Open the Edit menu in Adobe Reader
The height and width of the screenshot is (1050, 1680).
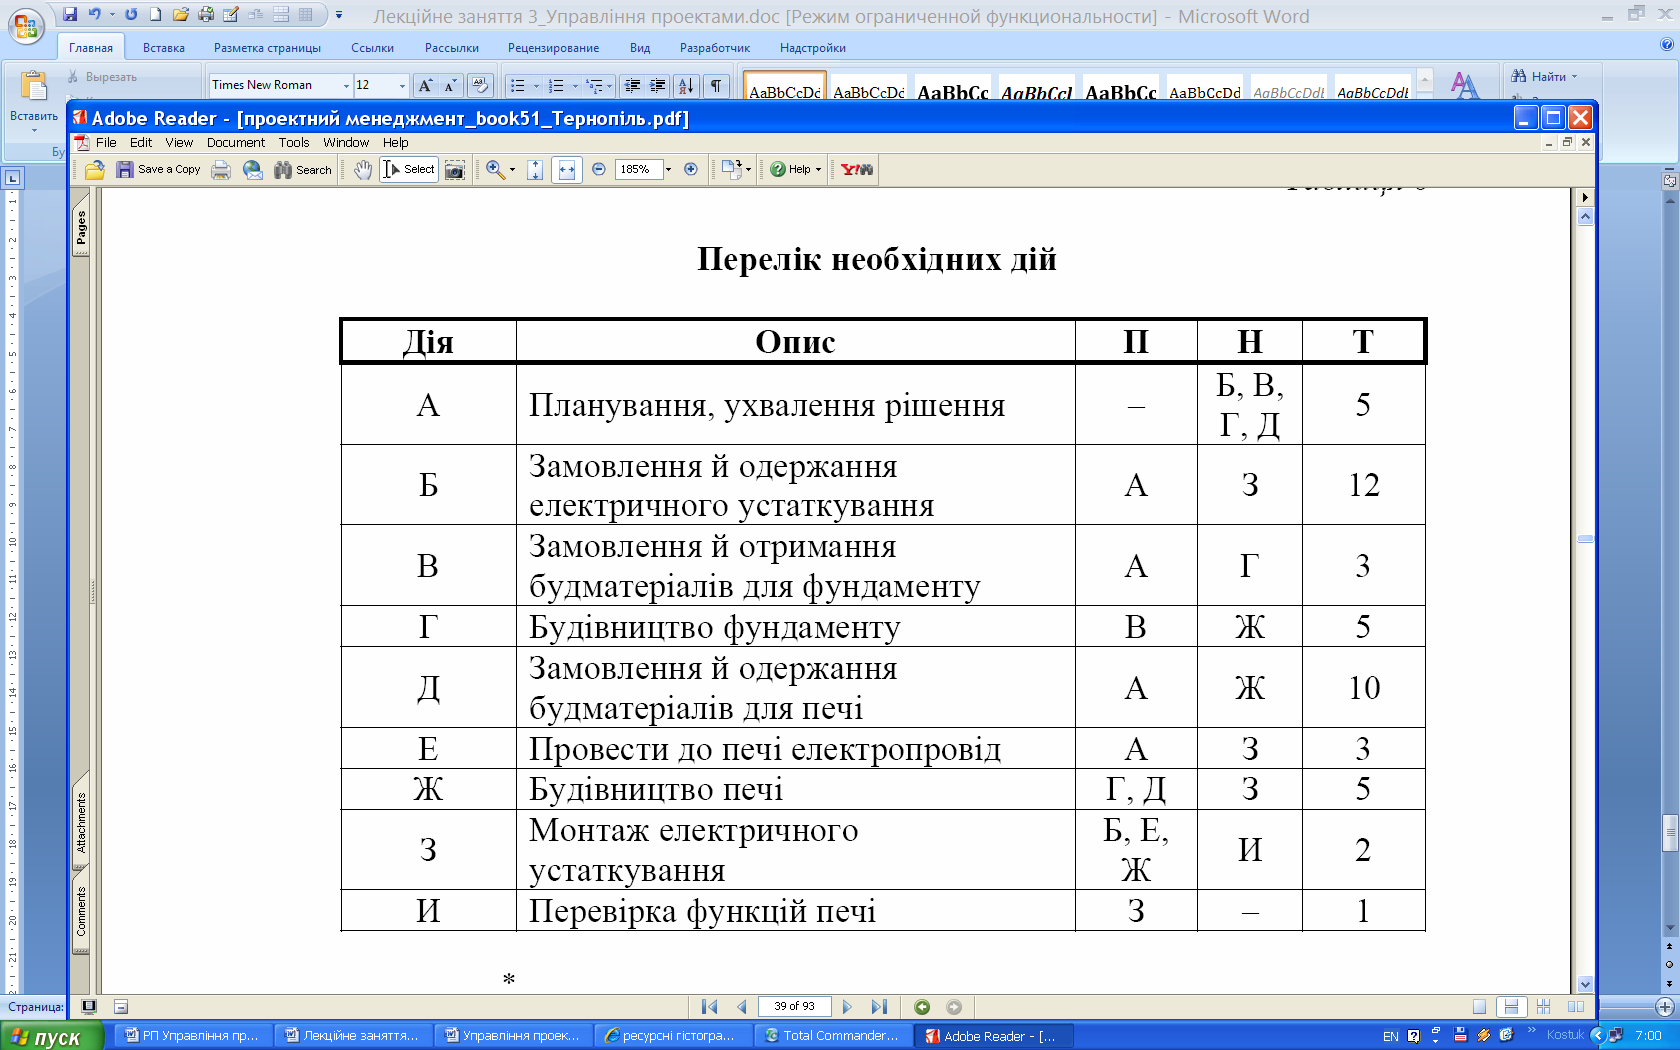pyautogui.click(x=141, y=143)
